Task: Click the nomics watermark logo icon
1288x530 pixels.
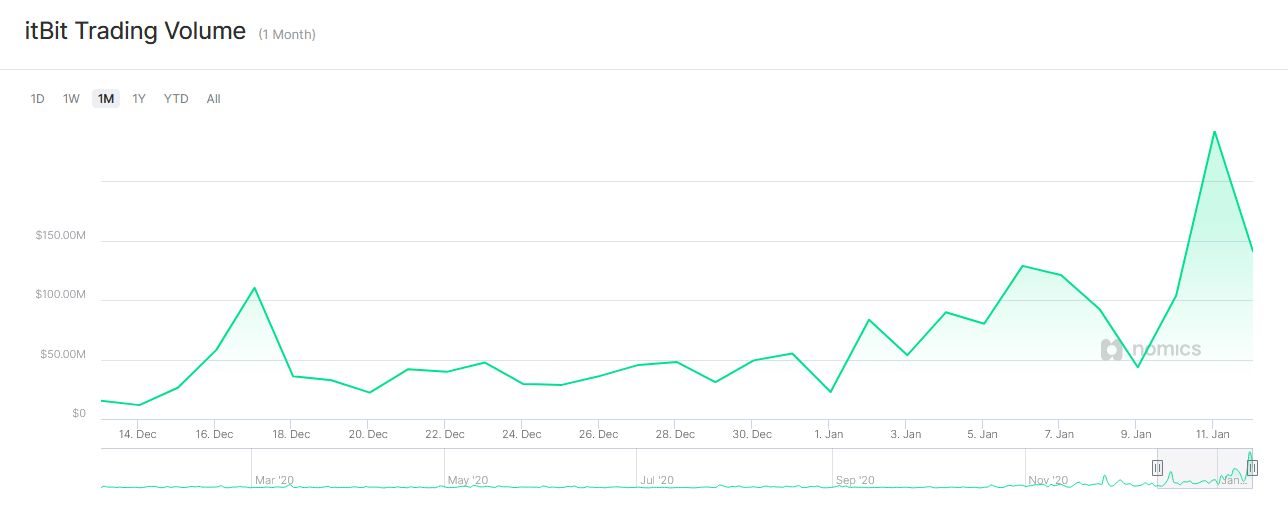Action: click(1111, 350)
